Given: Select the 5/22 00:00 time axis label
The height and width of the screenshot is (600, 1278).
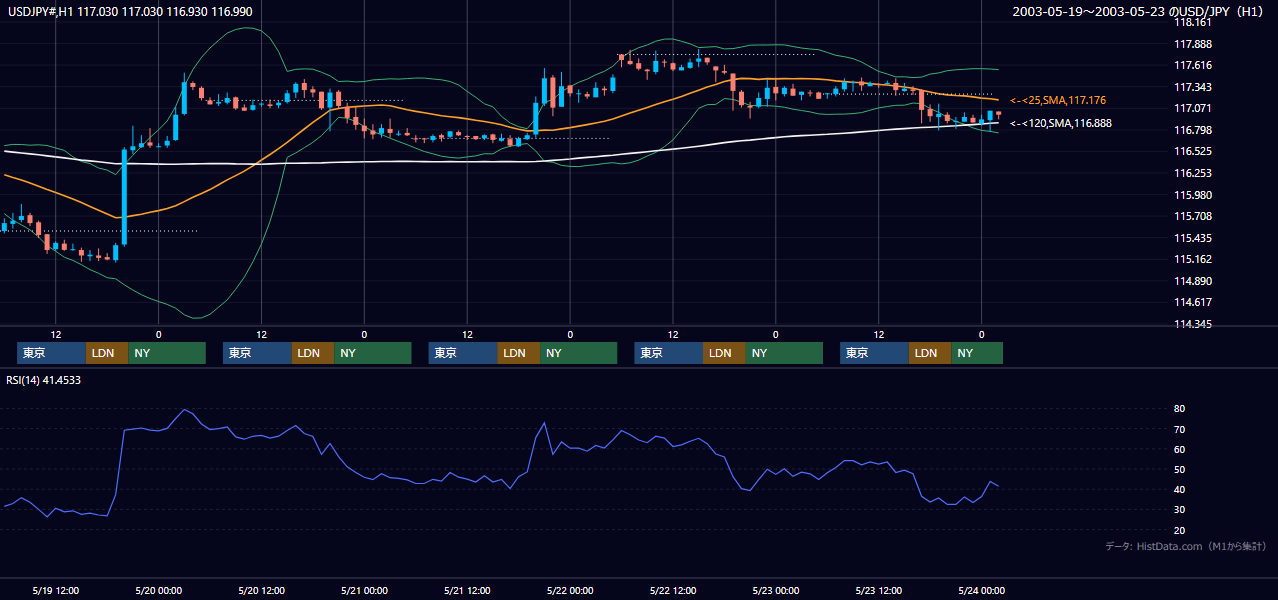Looking at the screenshot, I should pyautogui.click(x=570, y=590).
